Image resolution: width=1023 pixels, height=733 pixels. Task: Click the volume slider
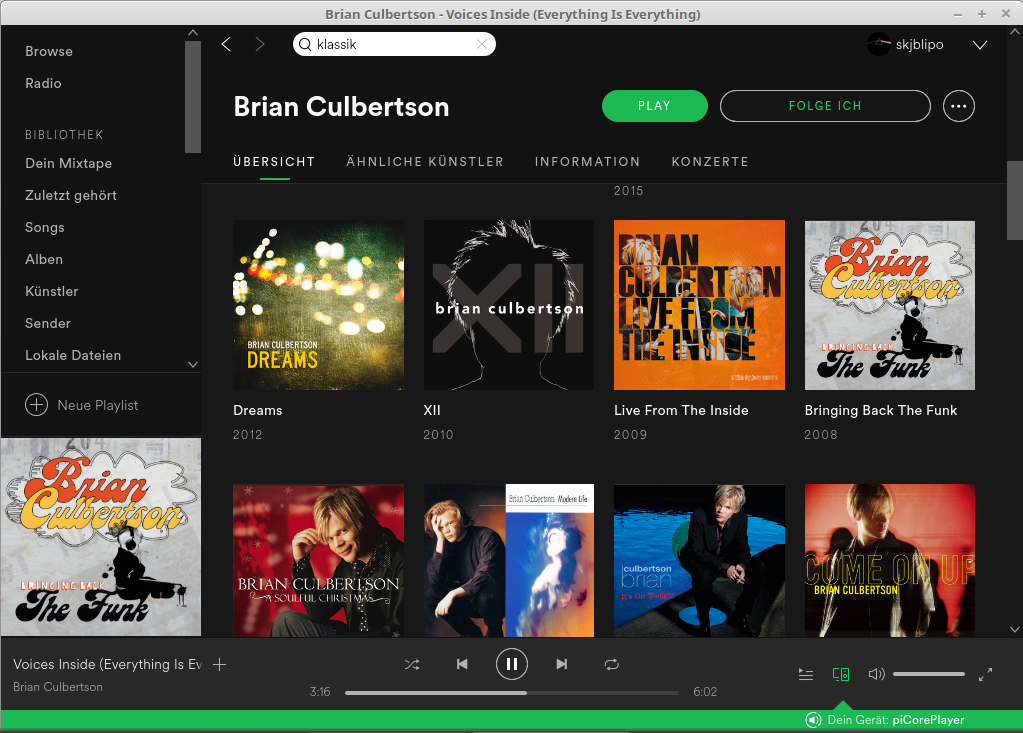929,674
